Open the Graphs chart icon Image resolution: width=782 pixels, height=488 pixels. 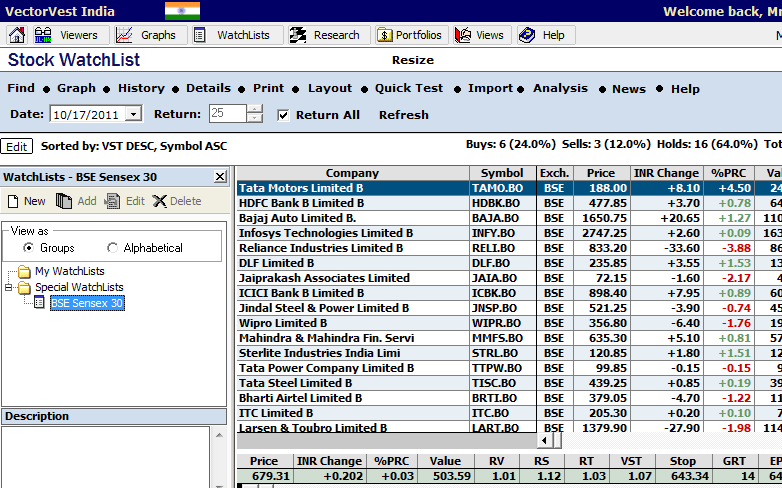tap(146, 35)
